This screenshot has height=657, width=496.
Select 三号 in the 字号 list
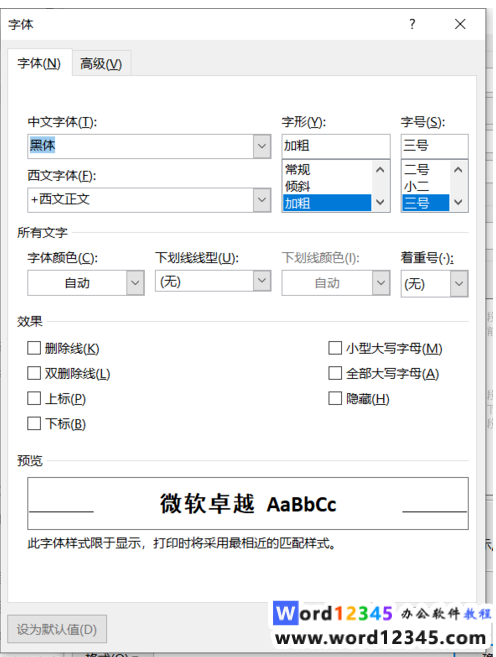coord(426,203)
